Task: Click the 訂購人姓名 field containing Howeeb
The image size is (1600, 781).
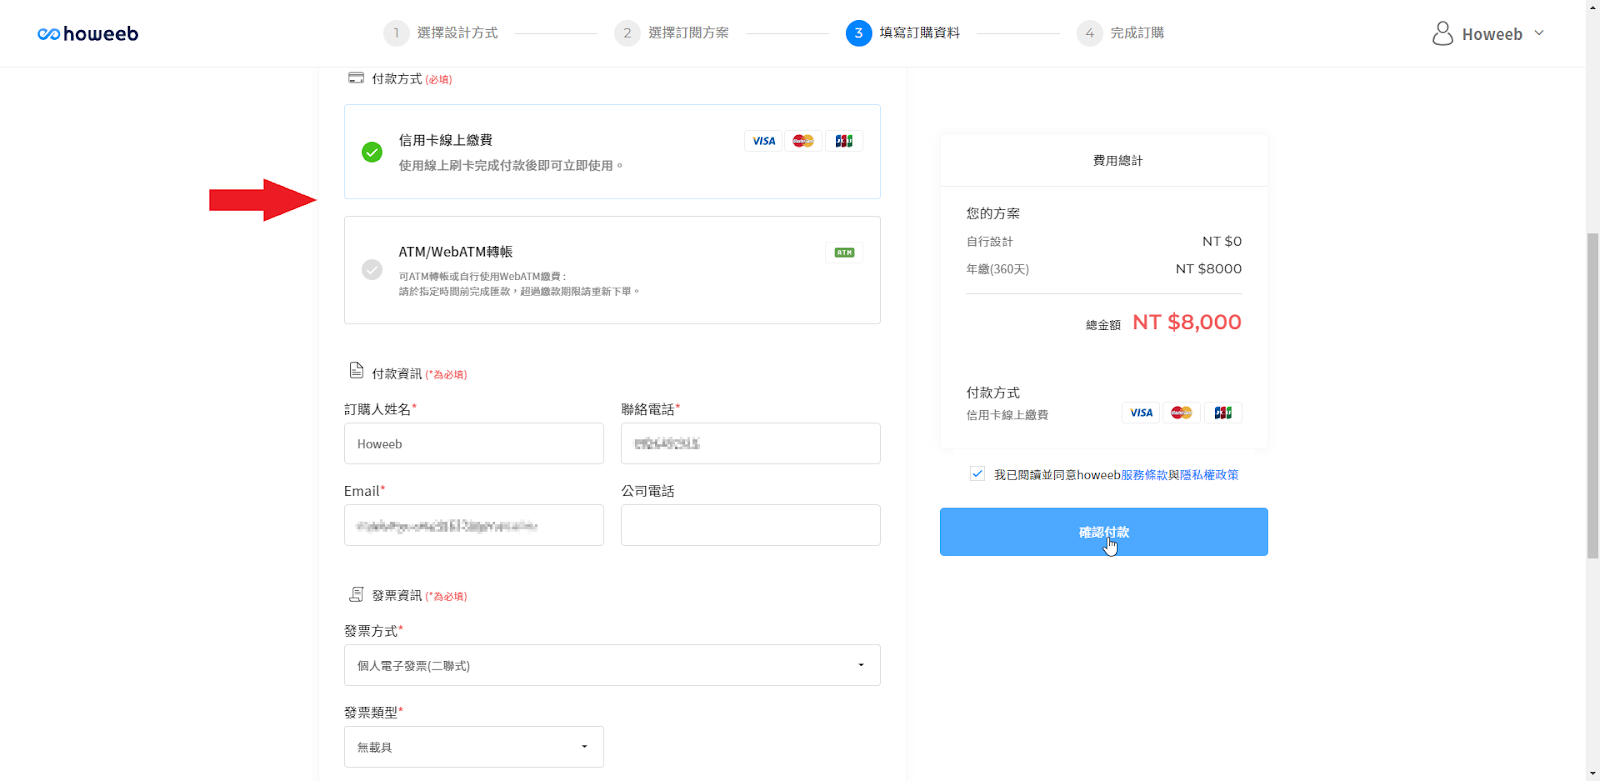Action: pos(474,444)
